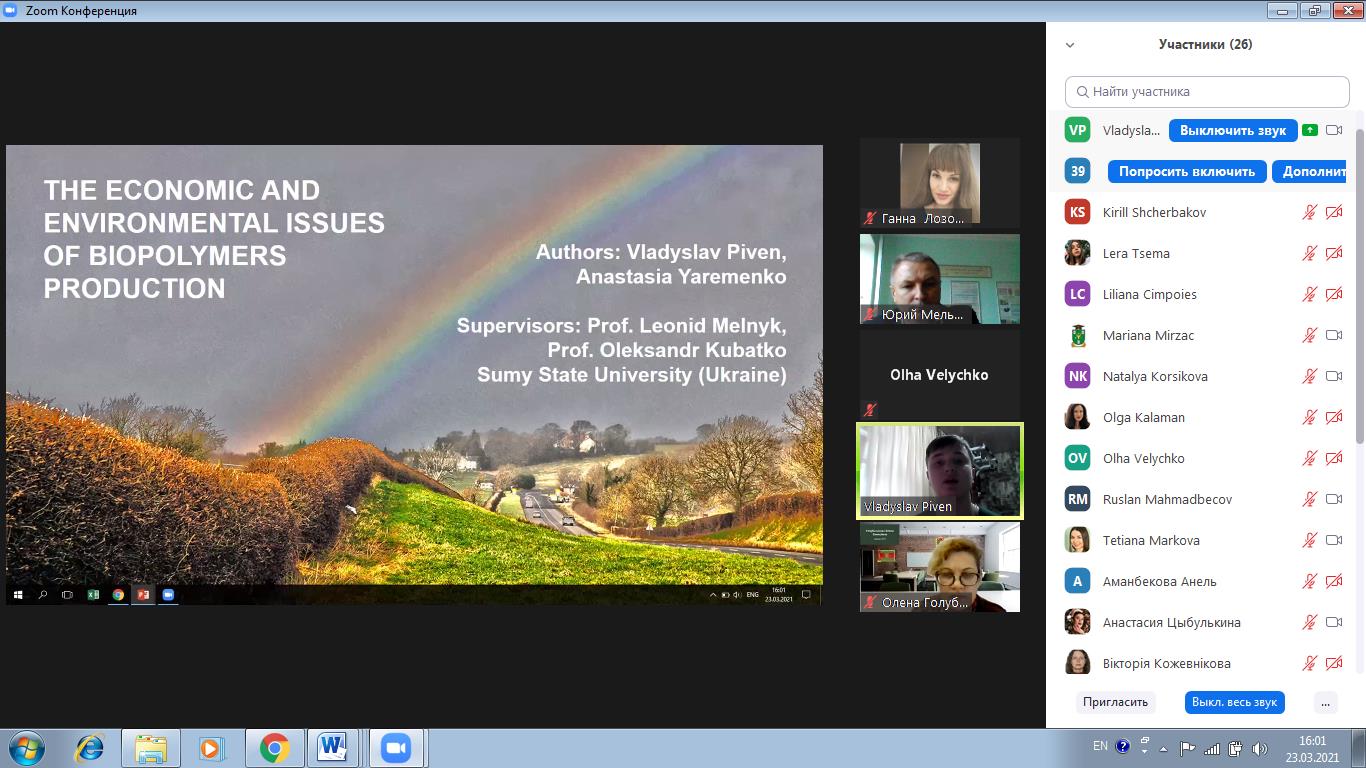This screenshot has width=1366, height=768.
Task: Click Олена Голуб... video thumbnail
Action: click(940, 567)
